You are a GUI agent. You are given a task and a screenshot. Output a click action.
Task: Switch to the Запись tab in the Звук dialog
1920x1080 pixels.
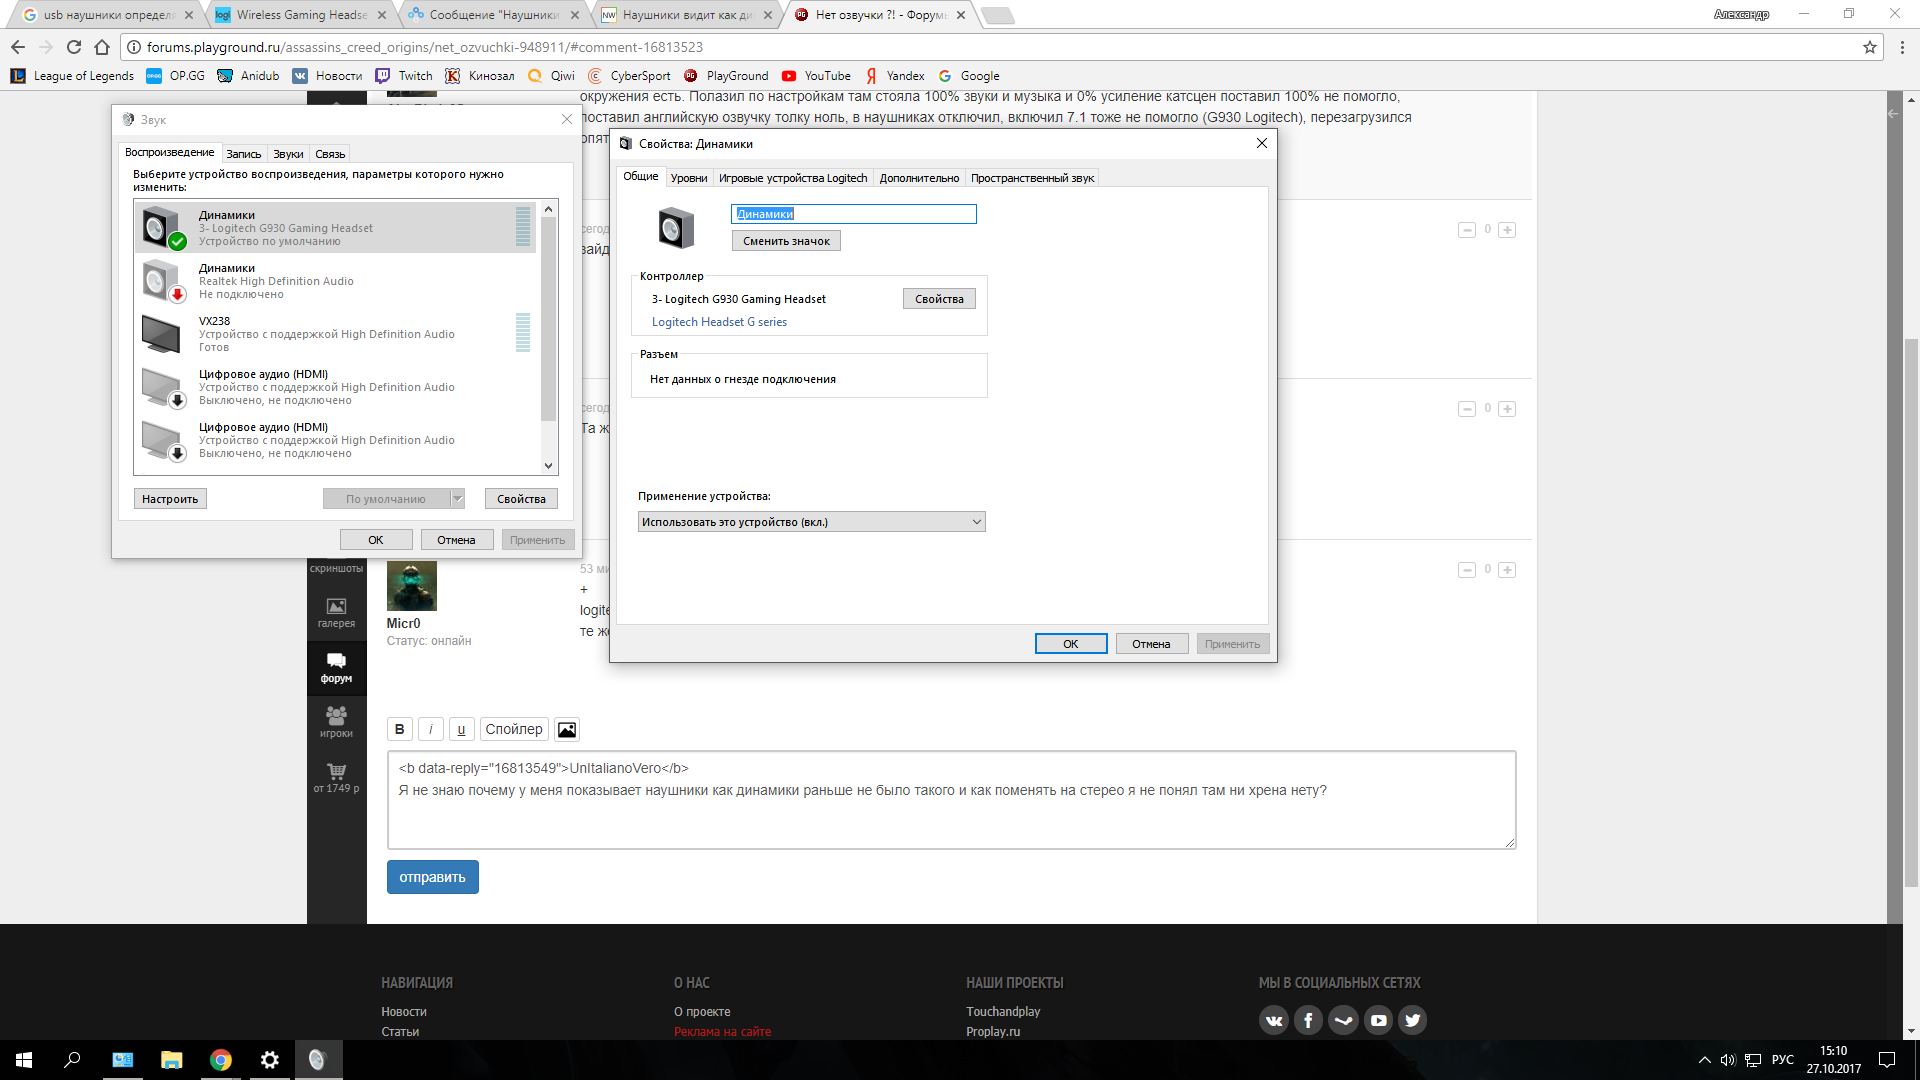click(243, 154)
